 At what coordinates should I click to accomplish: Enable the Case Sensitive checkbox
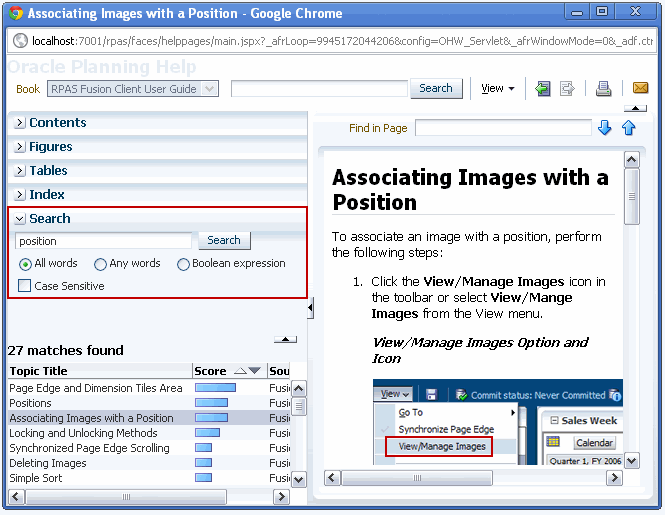24,285
